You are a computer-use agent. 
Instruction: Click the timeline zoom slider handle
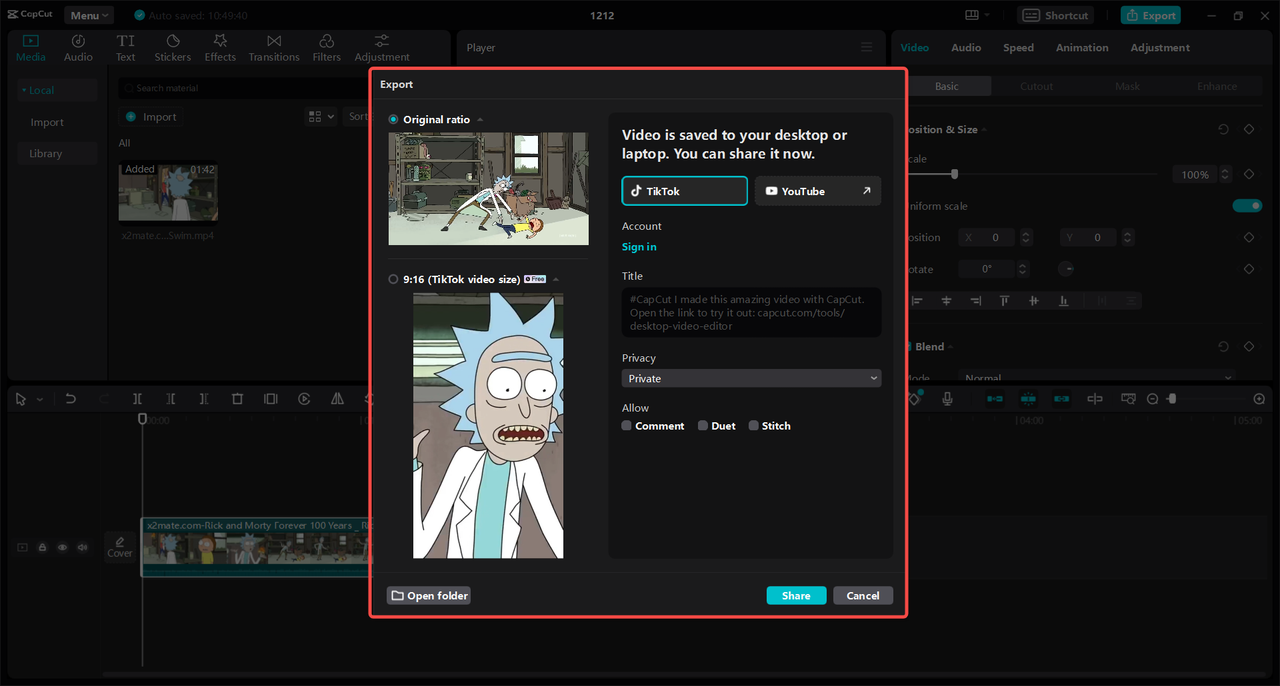[x=1172, y=399]
